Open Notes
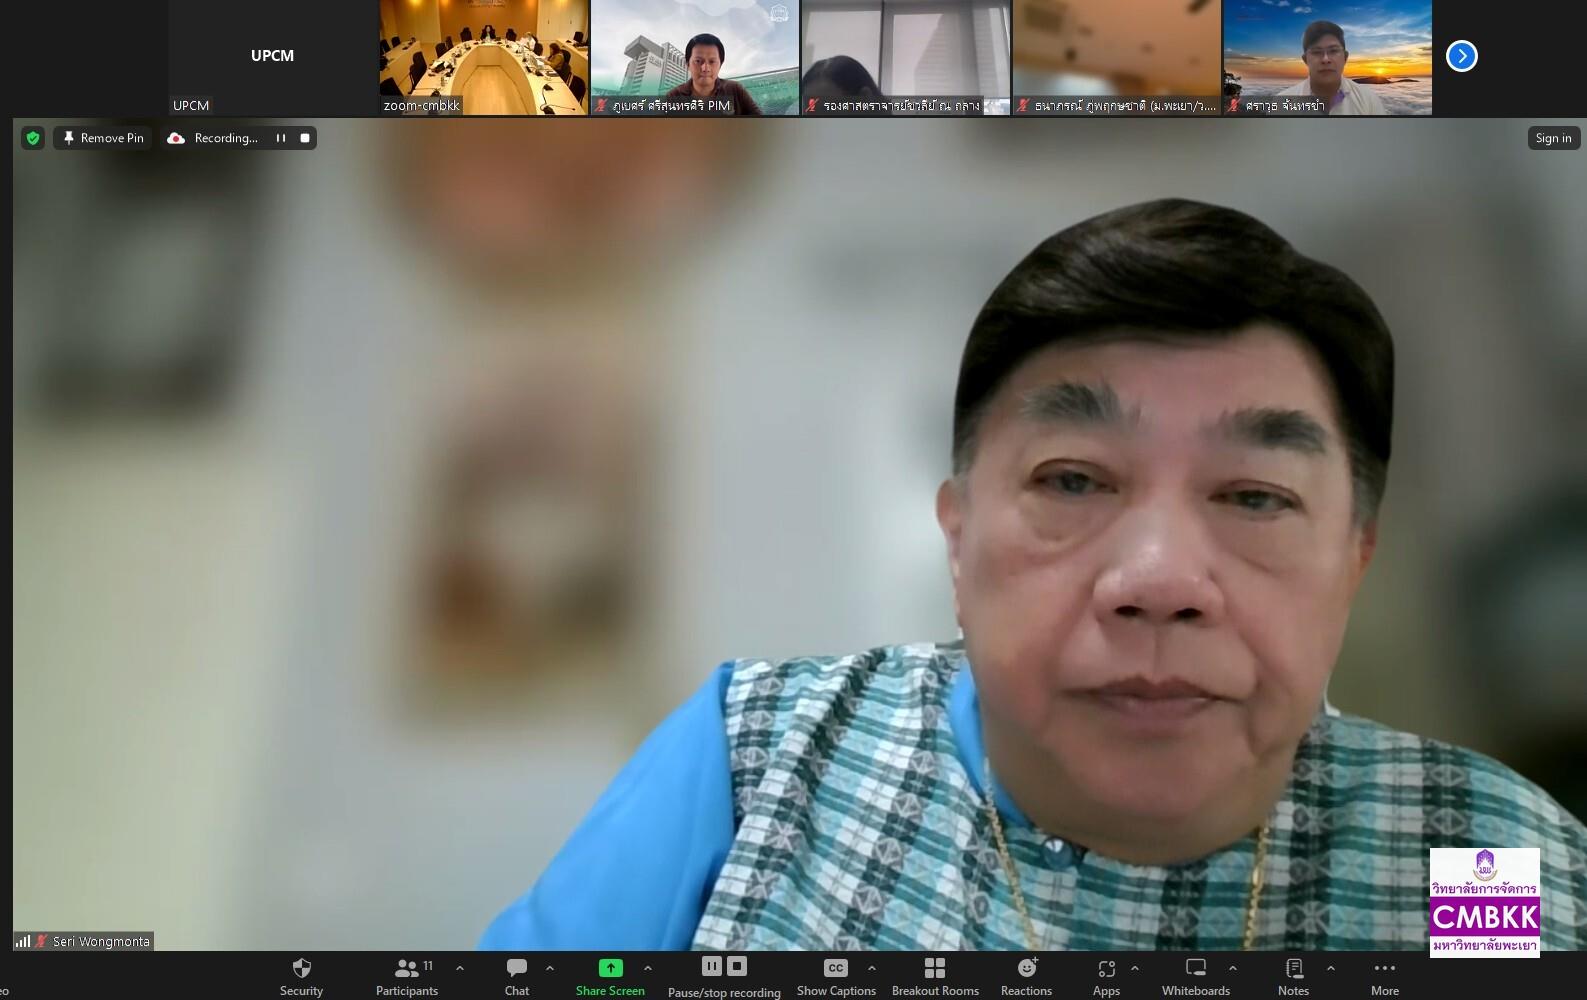The height and width of the screenshot is (1000, 1587). click(1293, 977)
